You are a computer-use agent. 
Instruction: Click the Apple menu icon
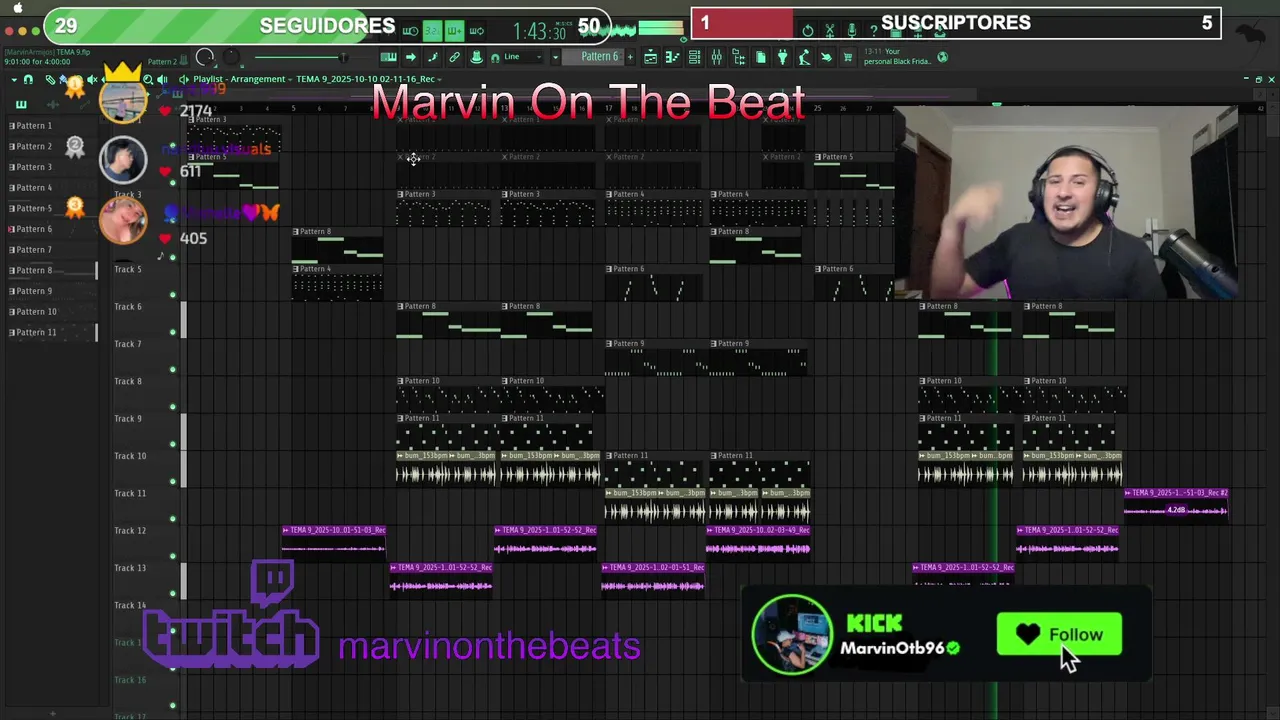click(x=17, y=7)
